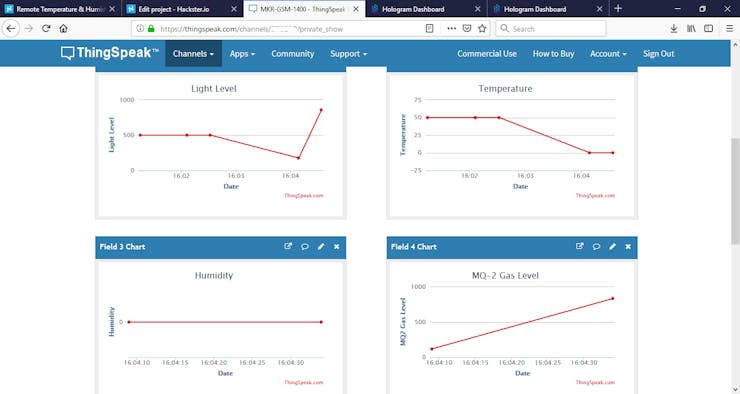
Task: Open the downloads panel
Action: (x=674, y=29)
